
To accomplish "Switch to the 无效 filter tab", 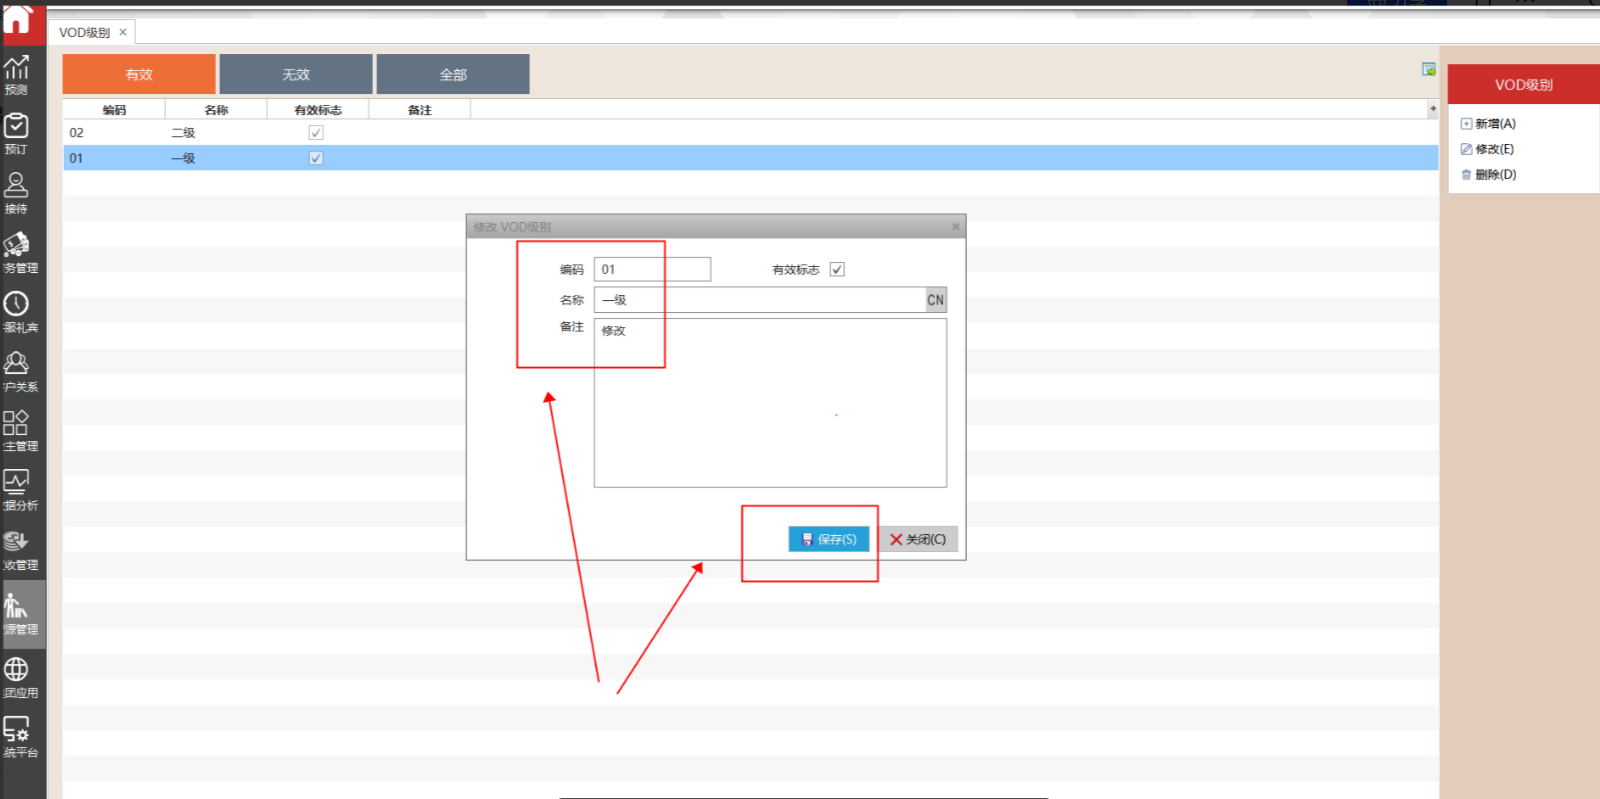I will (x=296, y=75).
